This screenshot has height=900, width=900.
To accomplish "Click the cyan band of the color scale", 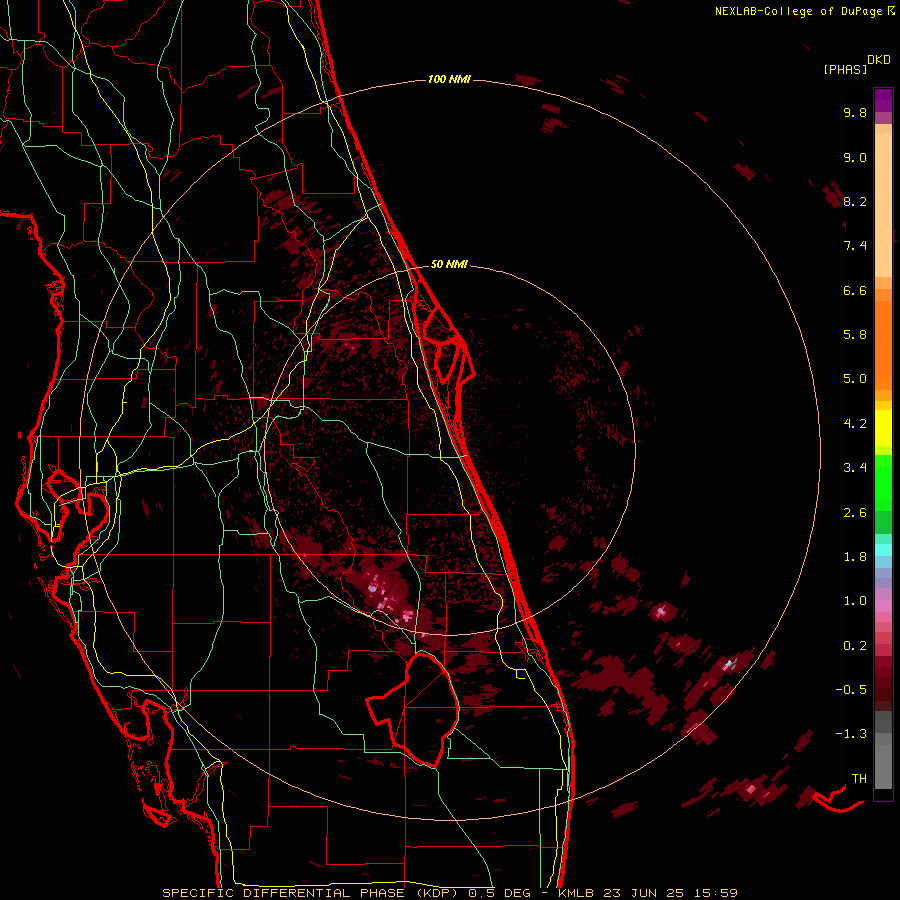I will pyautogui.click(x=883, y=550).
